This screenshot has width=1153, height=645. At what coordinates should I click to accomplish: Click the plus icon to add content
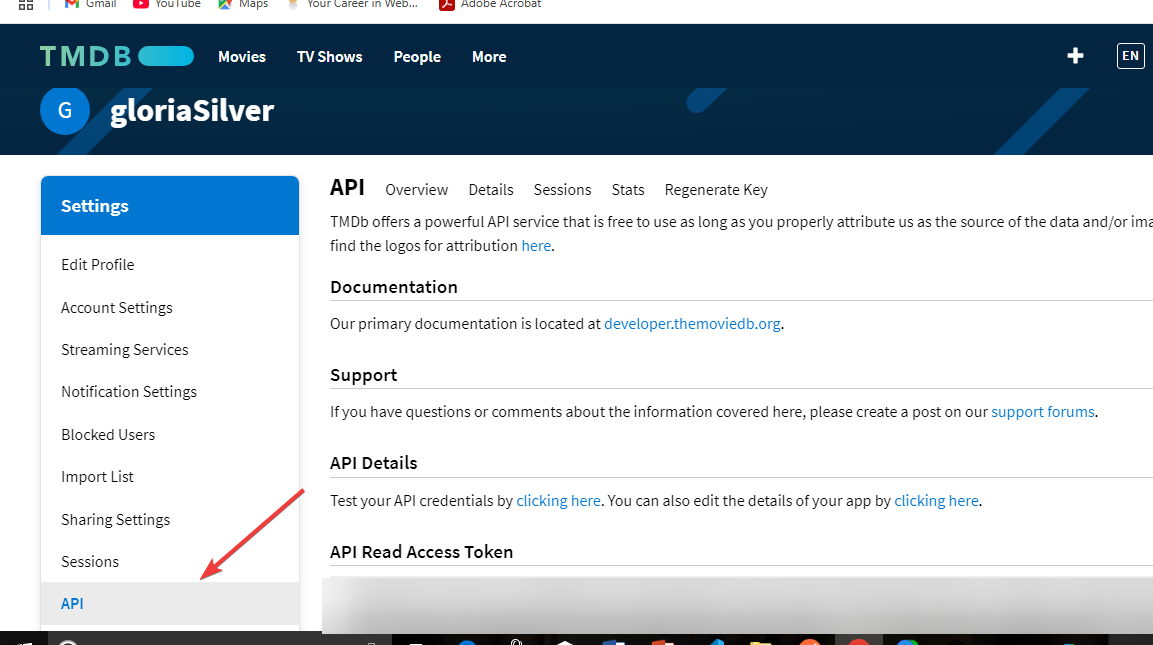tap(1075, 56)
